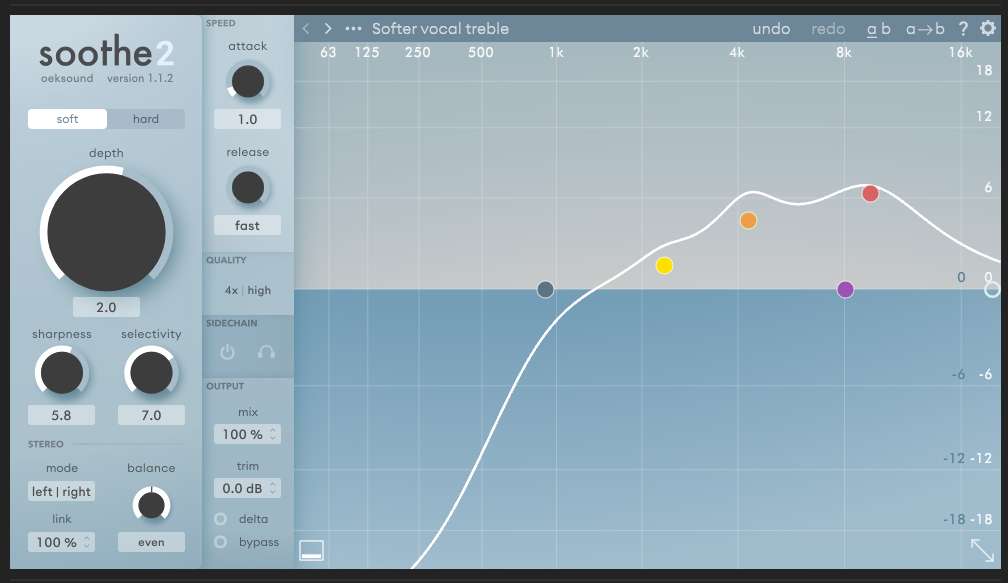Adjust the mix 100 % stepper

[247, 434]
